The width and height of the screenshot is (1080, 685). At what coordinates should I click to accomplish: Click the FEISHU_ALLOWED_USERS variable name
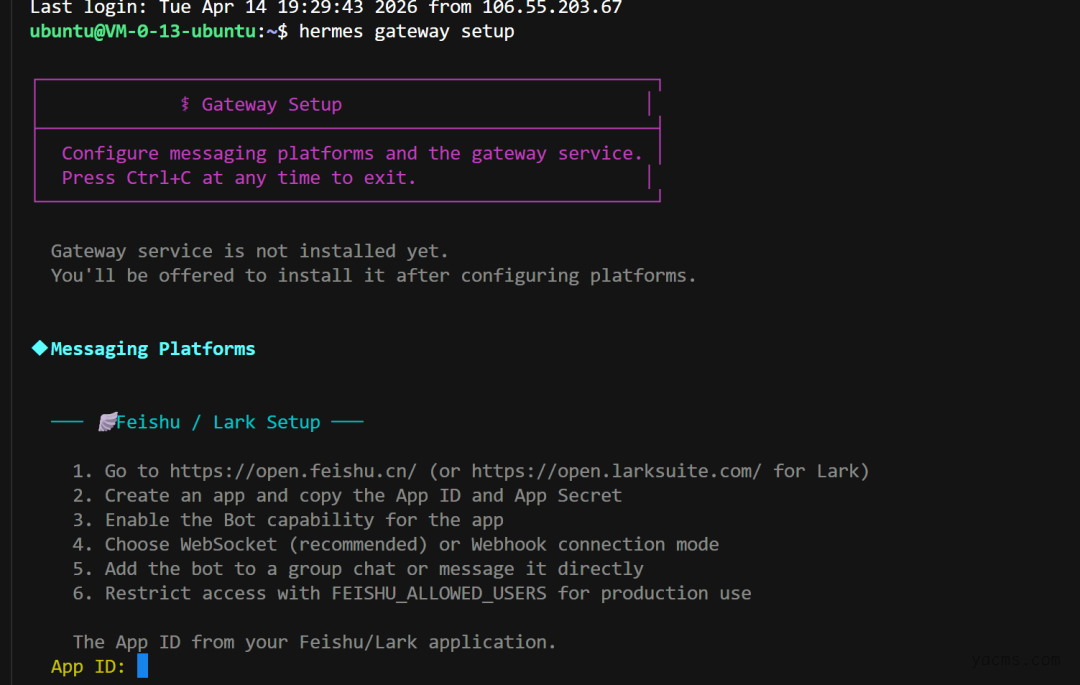tap(439, 593)
